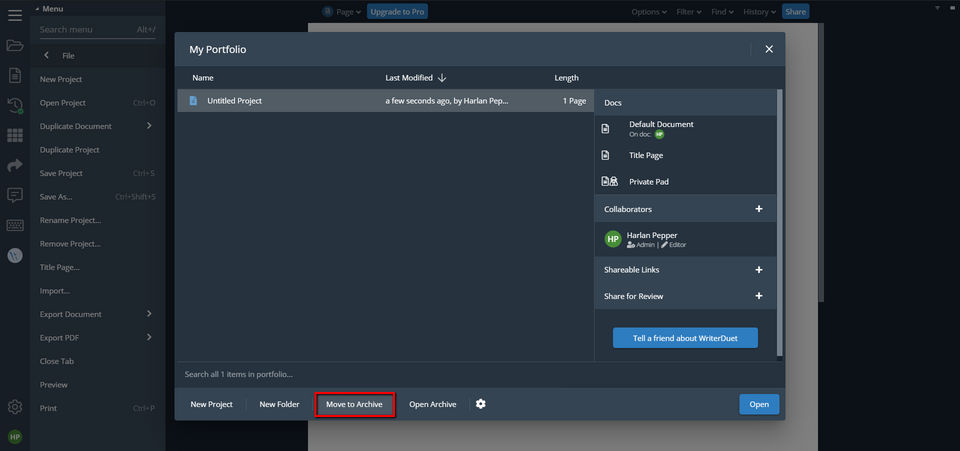Click plus next to Share for Review
The height and width of the screenshot is (451, 960).
click(759, 296)
